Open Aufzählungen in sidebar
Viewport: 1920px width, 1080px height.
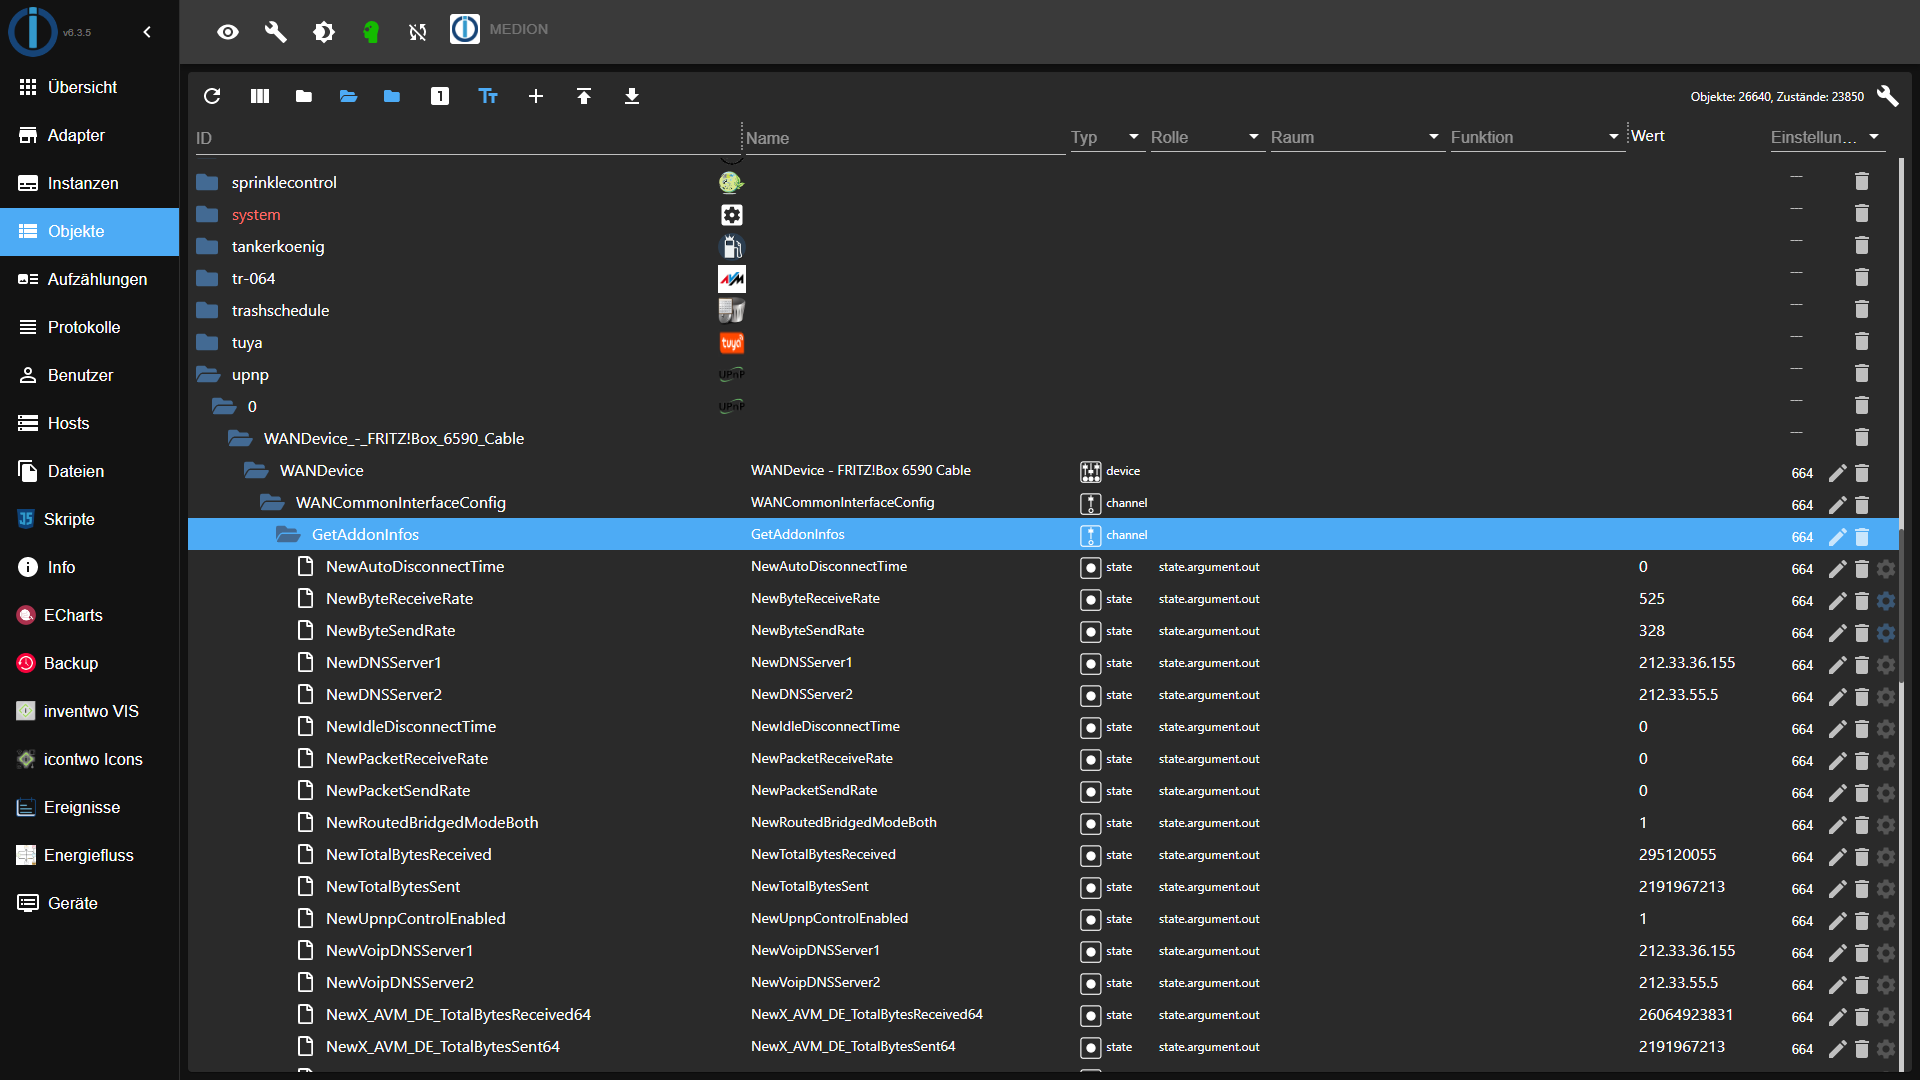click(x=89, y=279)
